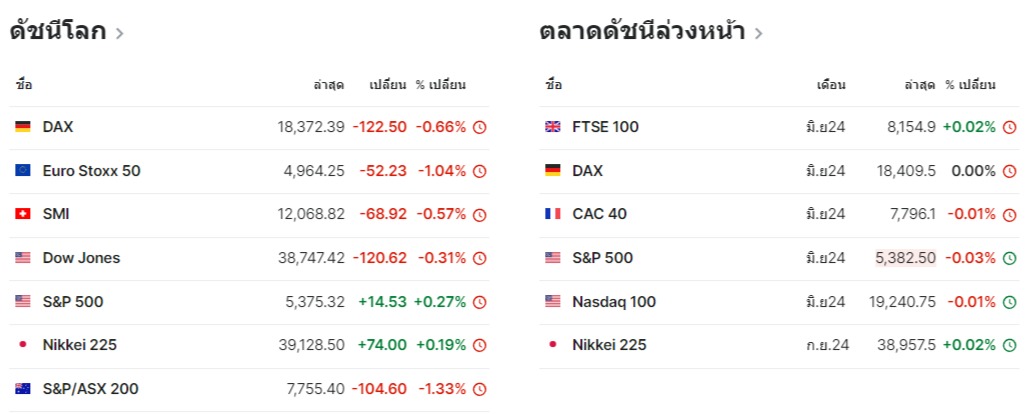Viewport: 1035px width, 414px height.
Task: Click the UK flag icon beside FTSE 100
Action: (x=552, y=127)
